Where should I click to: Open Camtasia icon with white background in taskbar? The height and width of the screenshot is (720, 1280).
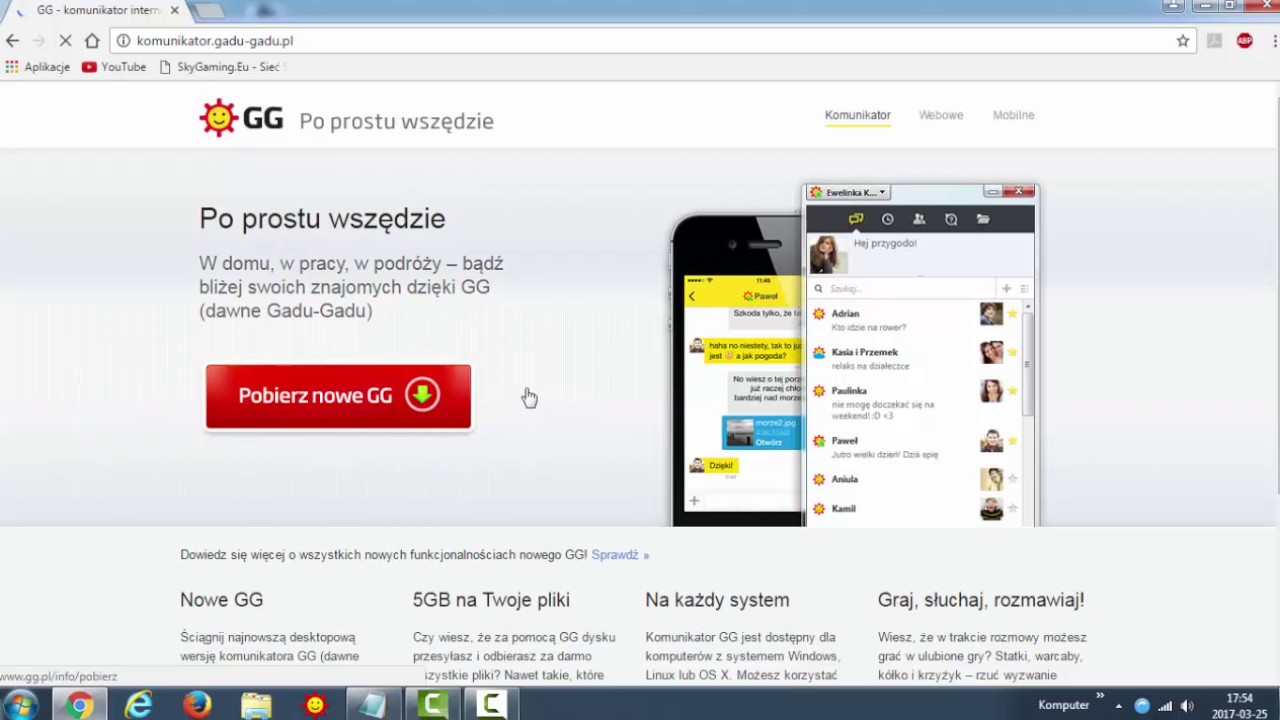click(x=491, y=705)
